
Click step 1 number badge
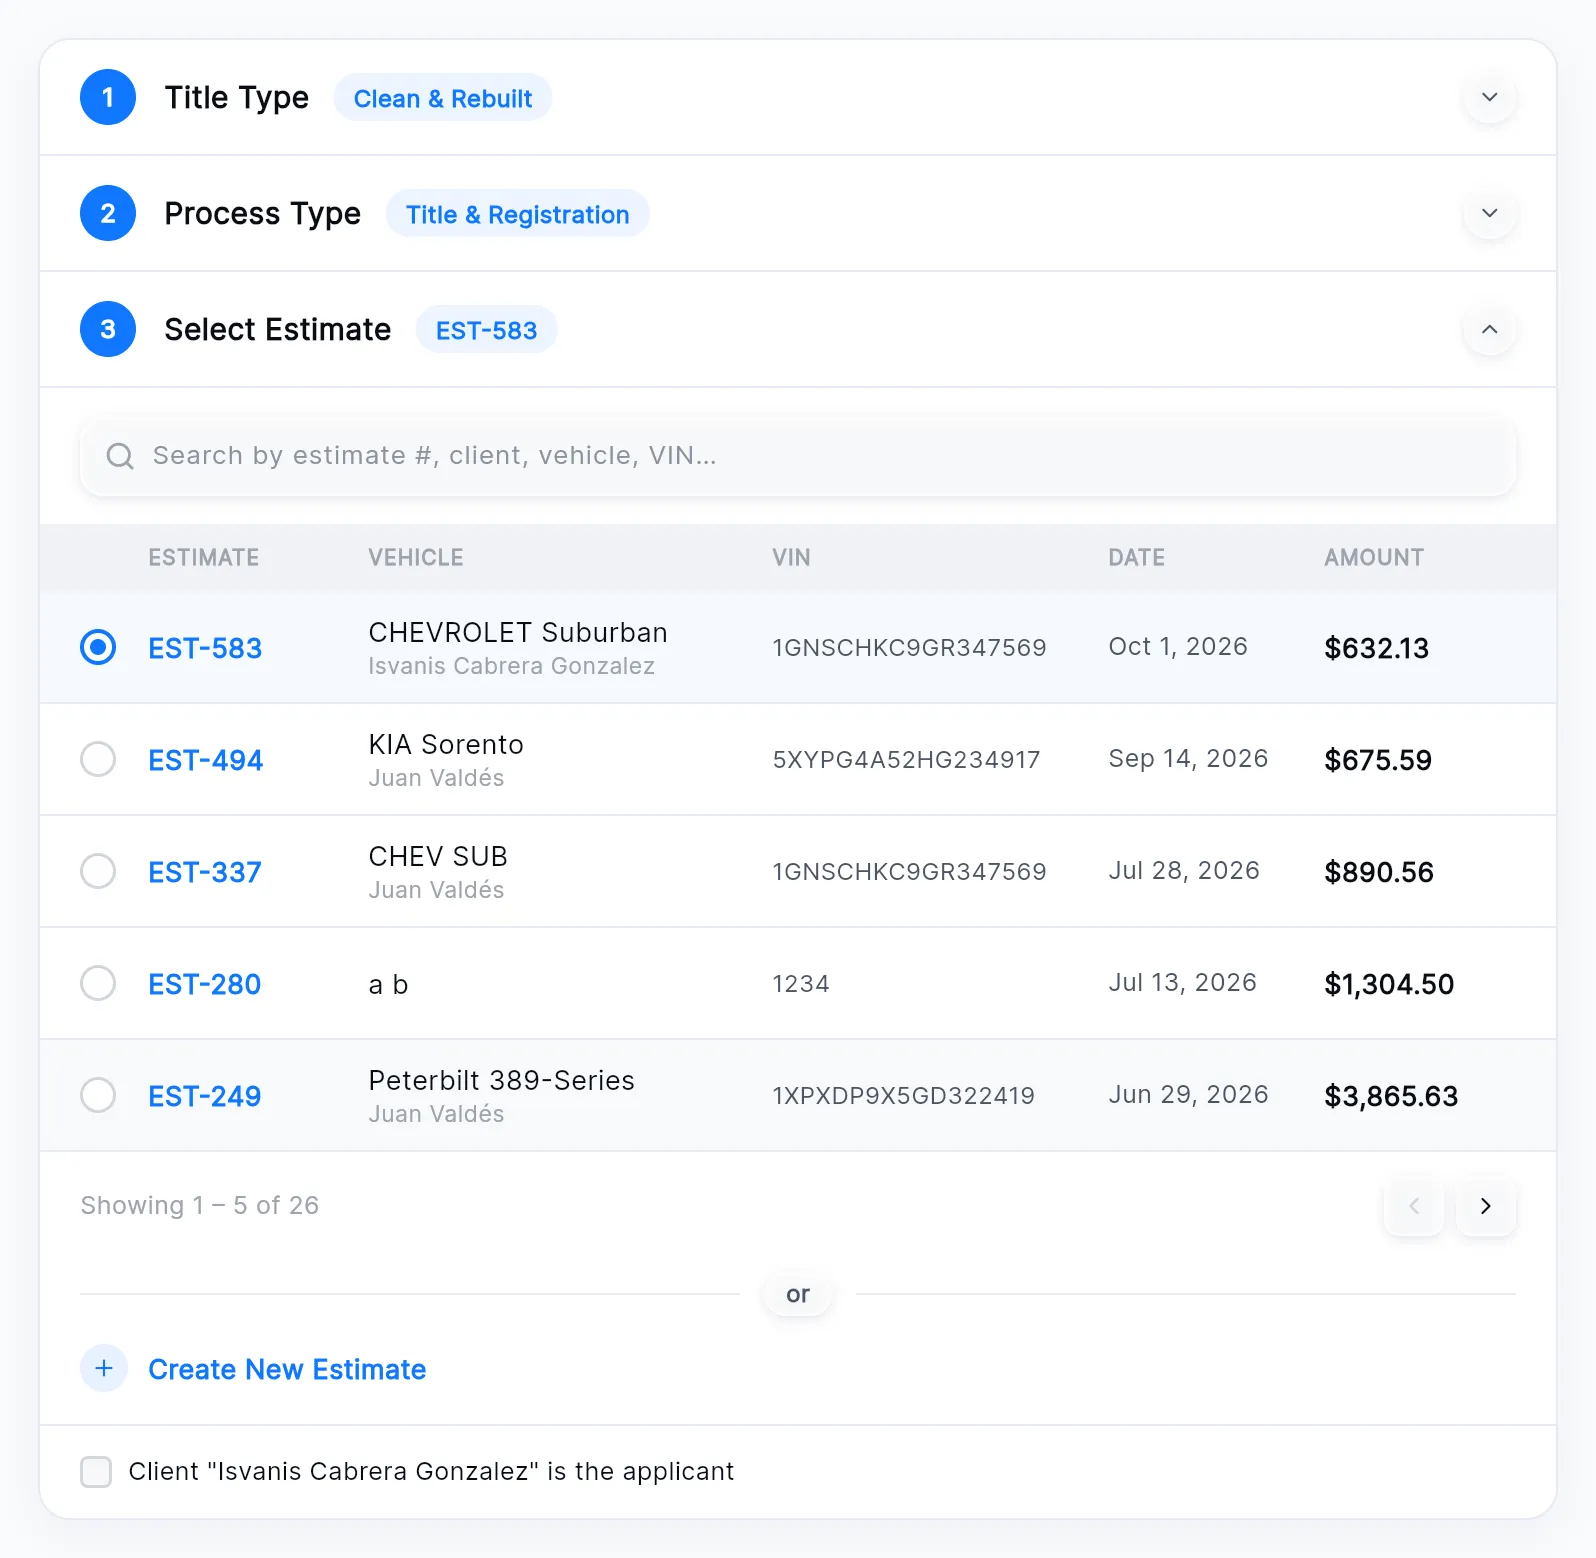pyautogui.click(x=108, y=97)
